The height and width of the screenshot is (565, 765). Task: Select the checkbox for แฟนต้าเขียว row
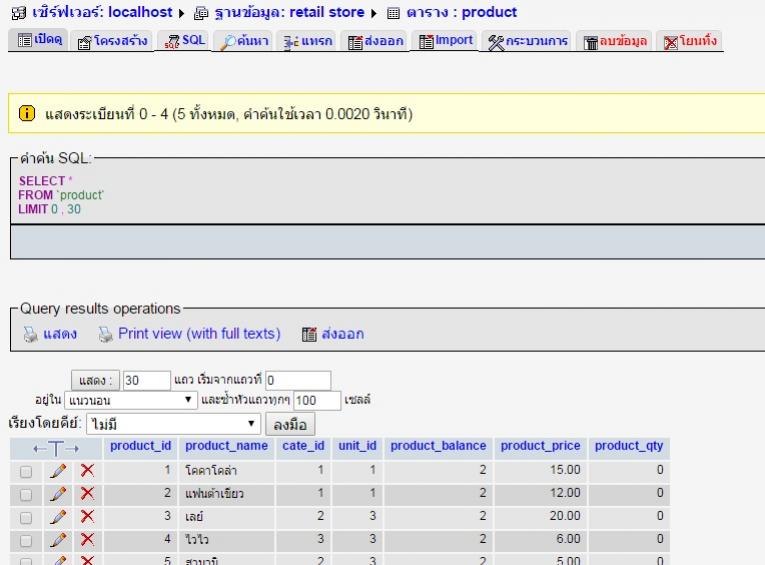26,494
